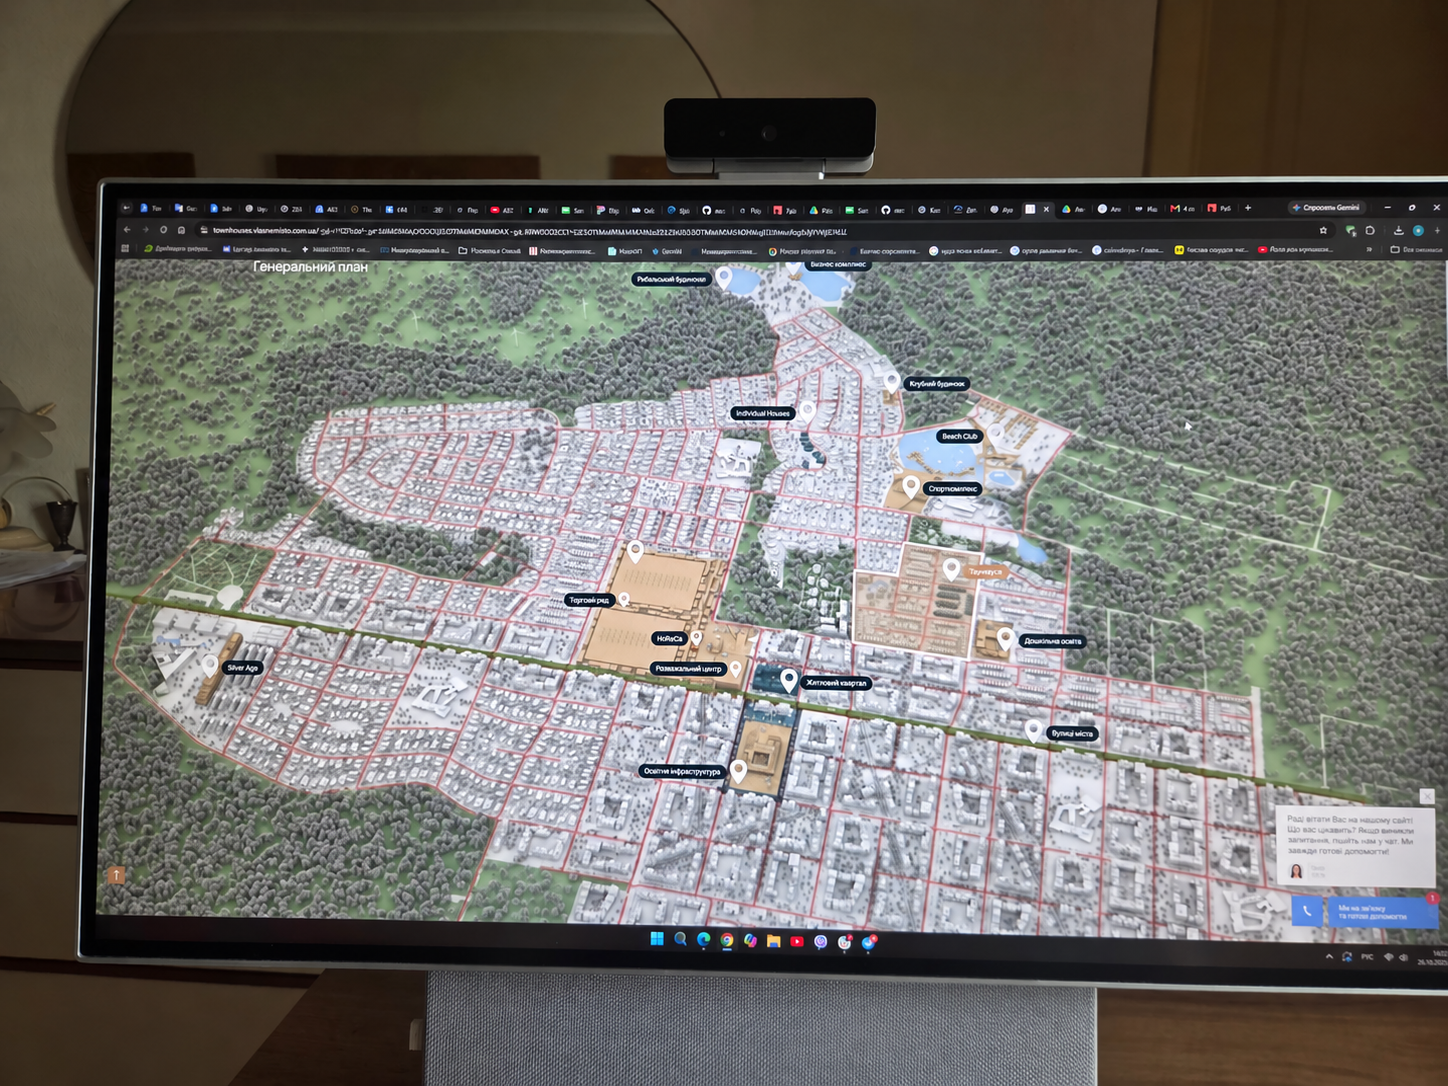Click the Gemini button in browser
The width and height of the screenshot is (1448, 1086).
pos(1326,208)
